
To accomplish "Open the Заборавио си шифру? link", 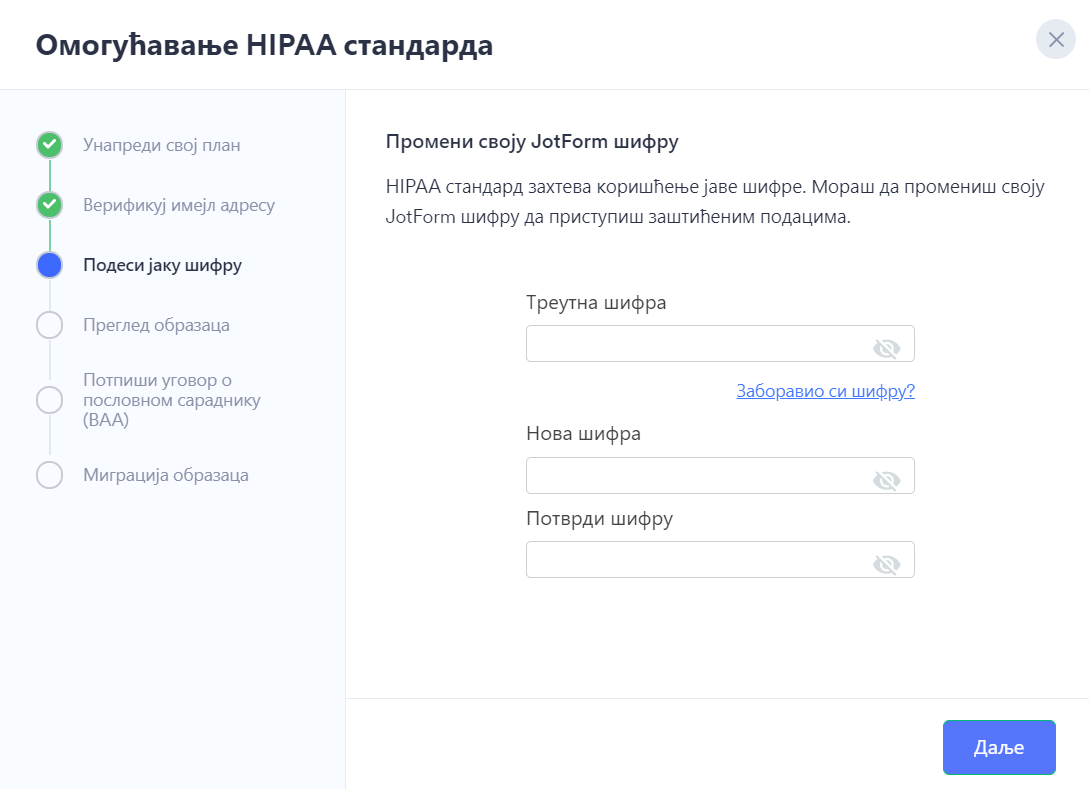I will pyautogui.click(x=825, y=391).
